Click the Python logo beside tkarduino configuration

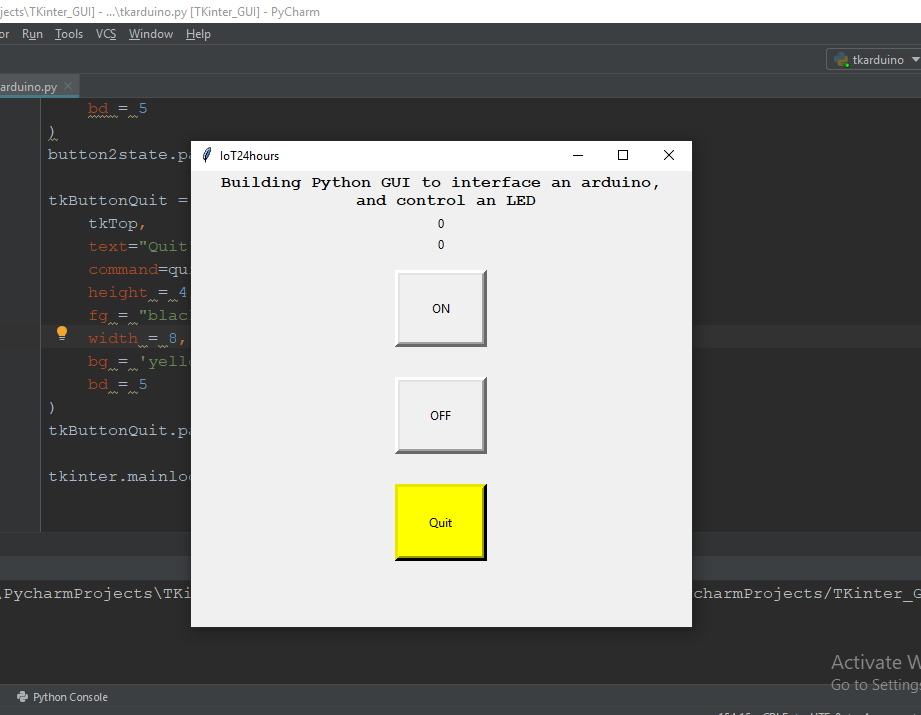pyautogui.click(x=841, y=59)
